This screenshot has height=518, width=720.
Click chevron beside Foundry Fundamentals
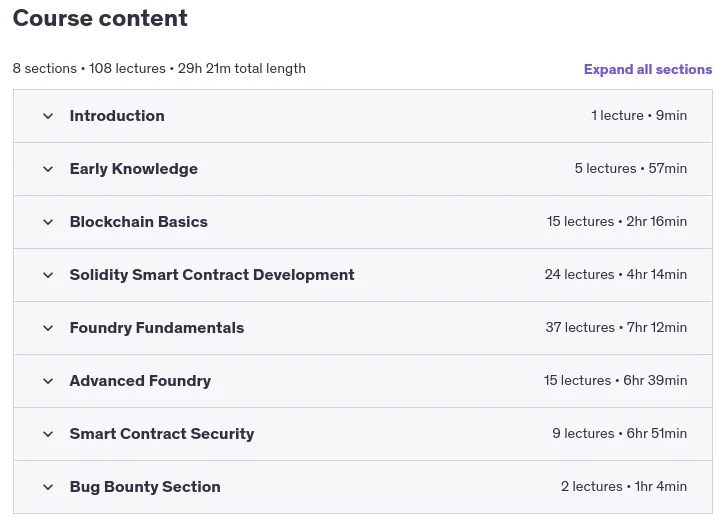[x=48, y=328]
